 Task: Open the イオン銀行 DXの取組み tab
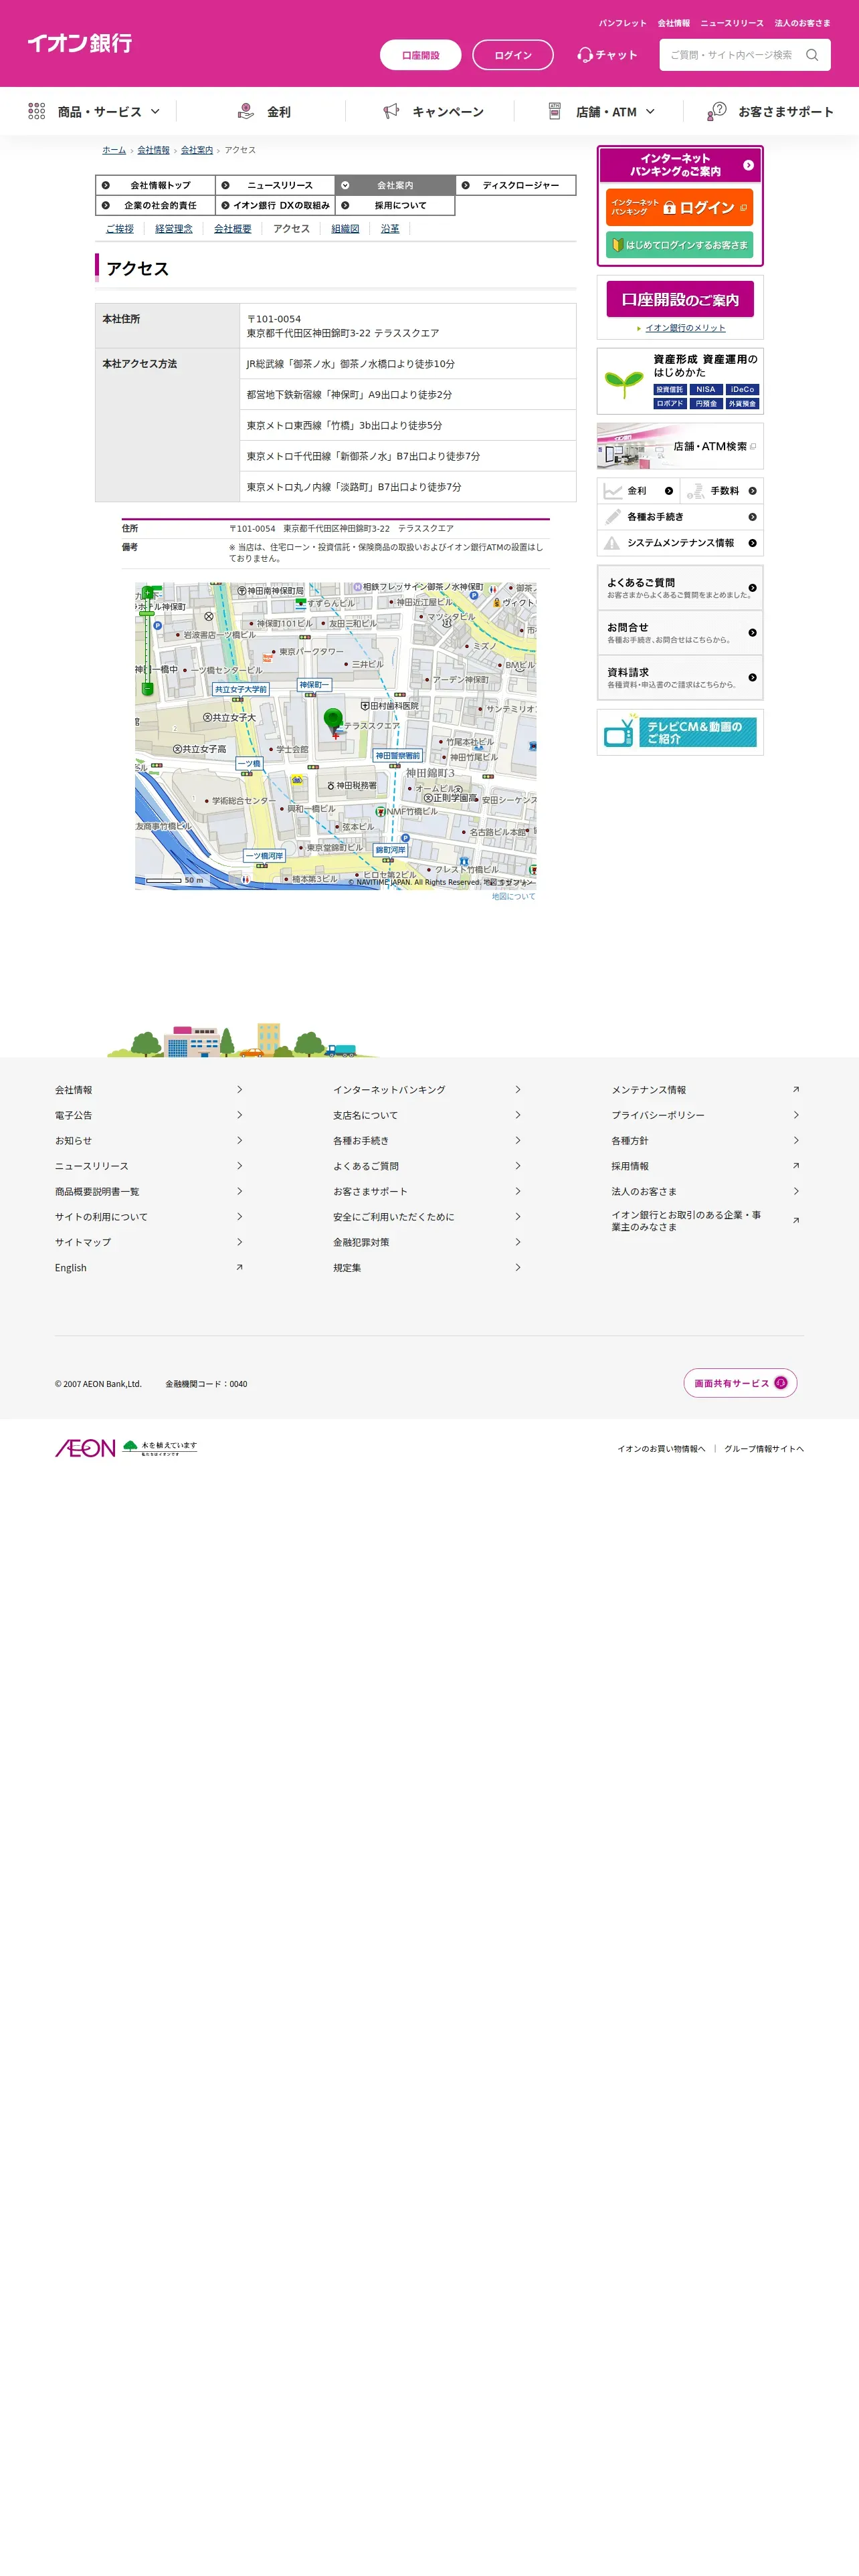pos(275,205)
